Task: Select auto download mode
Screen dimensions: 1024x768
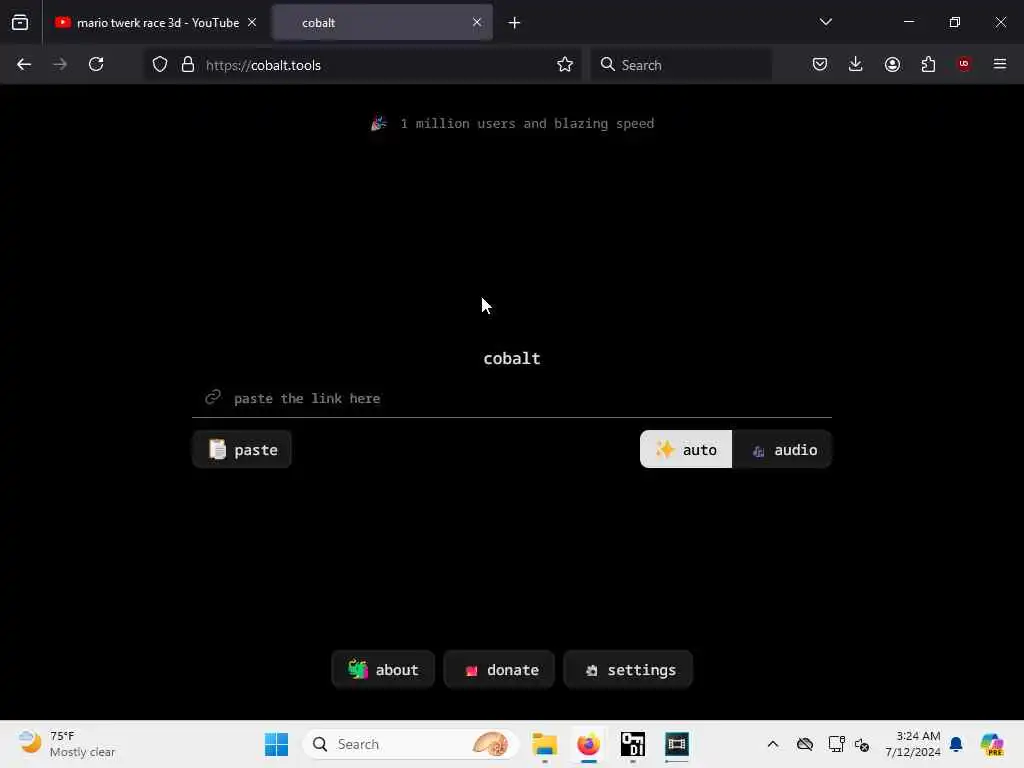Action: click(x=686, y=449)
